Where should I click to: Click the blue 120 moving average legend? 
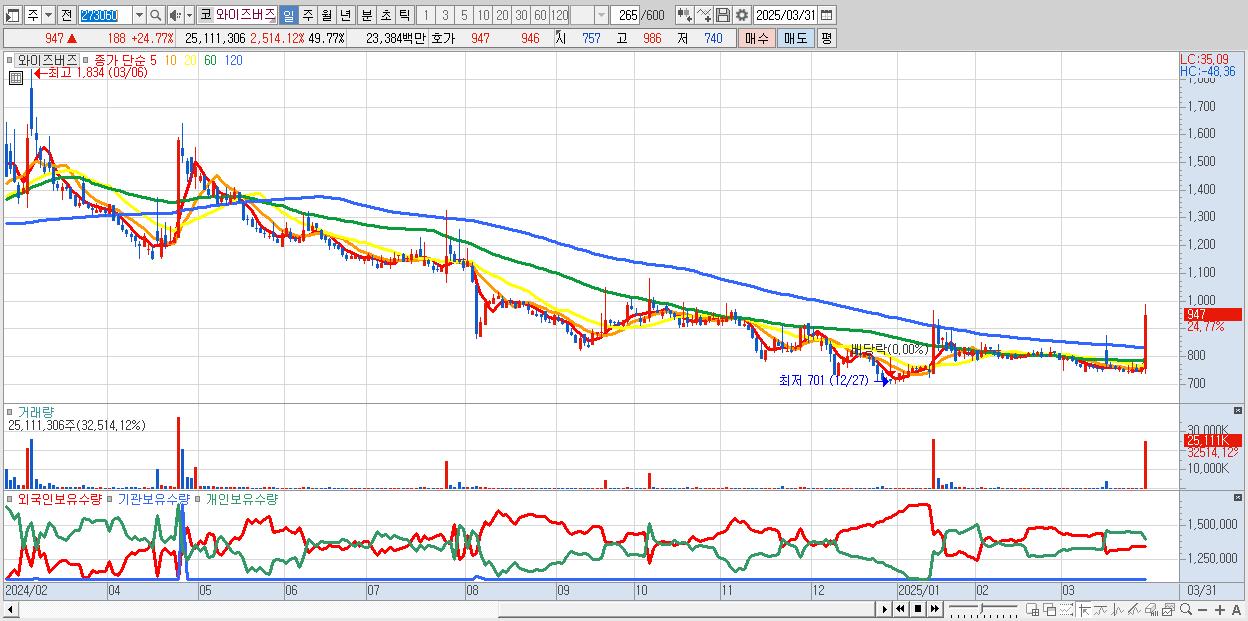click(x=233, y=60)
